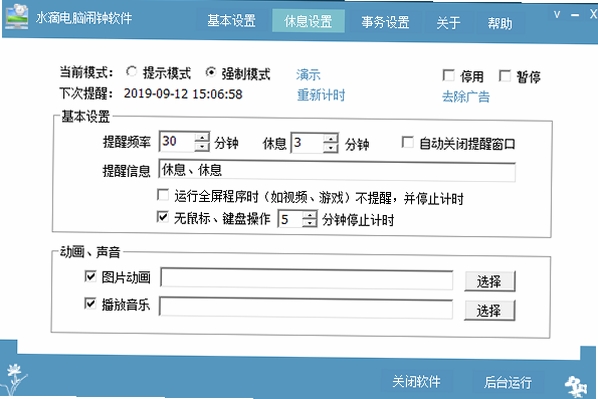Image resolution: width=598 pixels, height=399 pixels.
Task: Open the 关于 tab
Action: coord(448,23)
